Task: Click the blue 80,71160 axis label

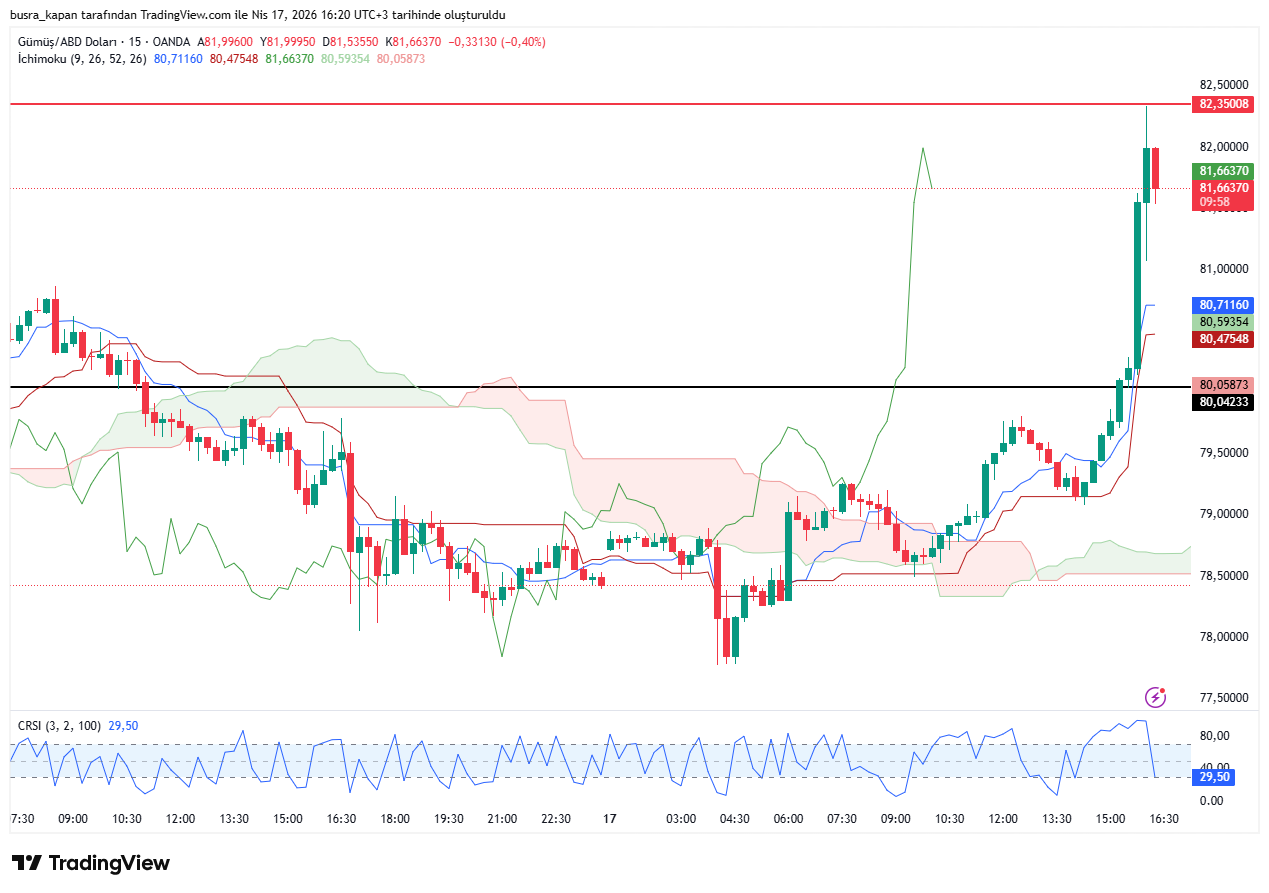Action: click(x=1223, y=305)
